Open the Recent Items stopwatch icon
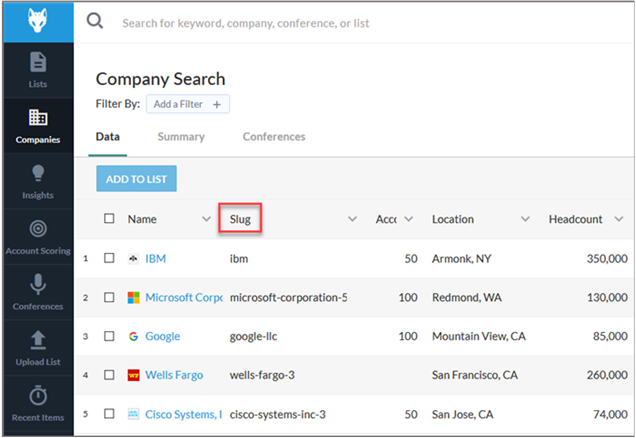636x438 pixels. [x=37, y=396]
